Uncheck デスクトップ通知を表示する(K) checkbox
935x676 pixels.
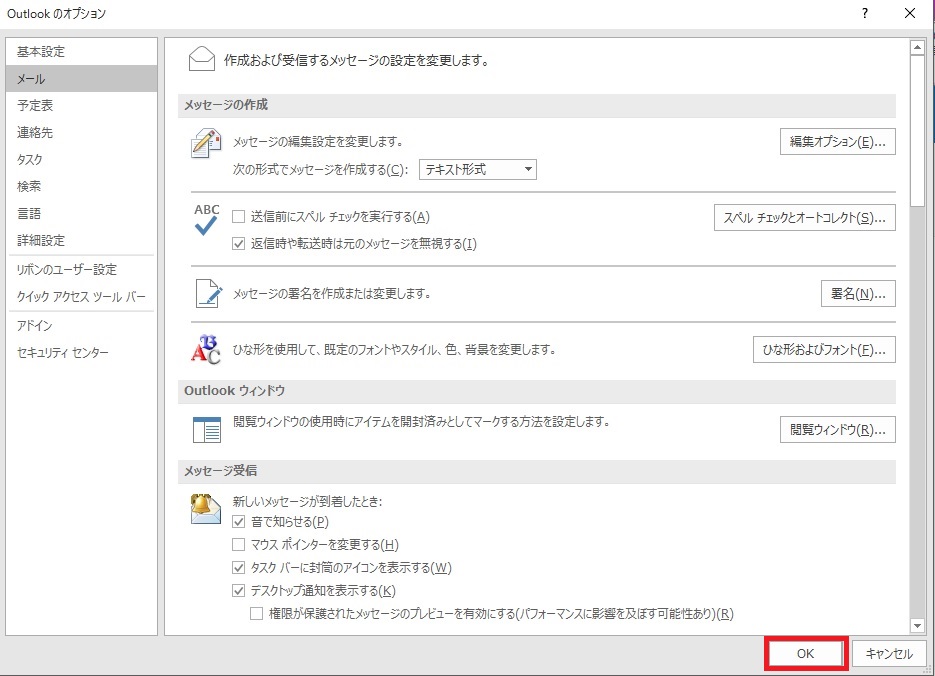pyautogui.click(x=239, y=591)
